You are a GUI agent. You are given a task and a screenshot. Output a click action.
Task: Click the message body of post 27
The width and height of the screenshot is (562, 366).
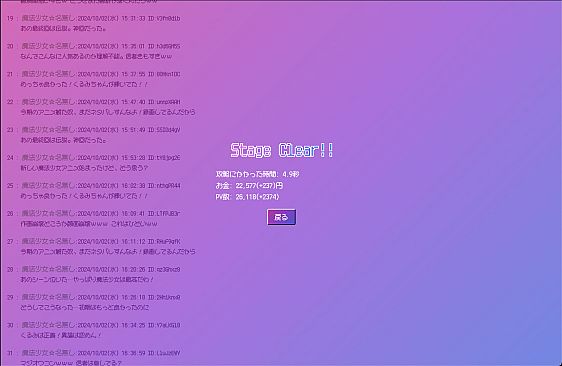click(x=108, y=252)
